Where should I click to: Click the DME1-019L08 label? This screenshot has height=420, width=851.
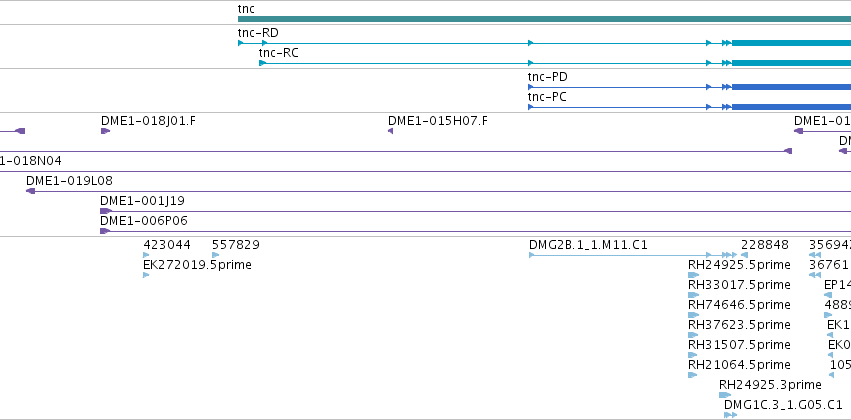69,181
